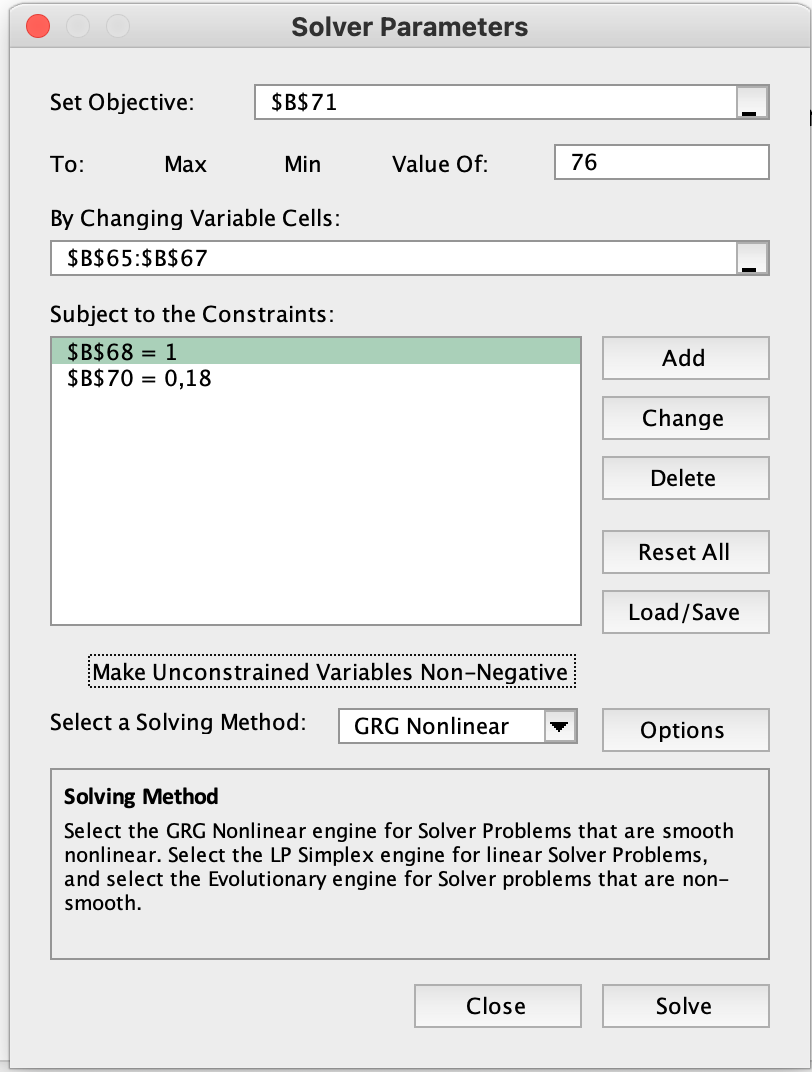Click the Add constraint button
Viewport: 812px width, 1072px height.
pos(686,358)
